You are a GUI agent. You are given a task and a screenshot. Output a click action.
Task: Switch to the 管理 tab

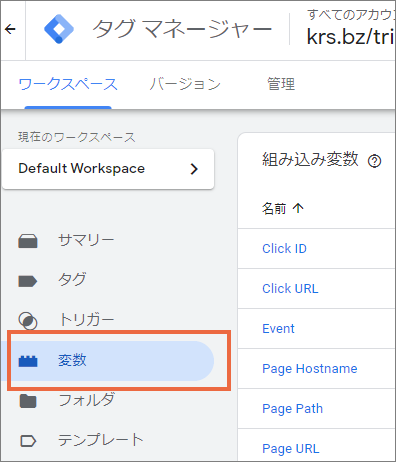click(281, 84)
